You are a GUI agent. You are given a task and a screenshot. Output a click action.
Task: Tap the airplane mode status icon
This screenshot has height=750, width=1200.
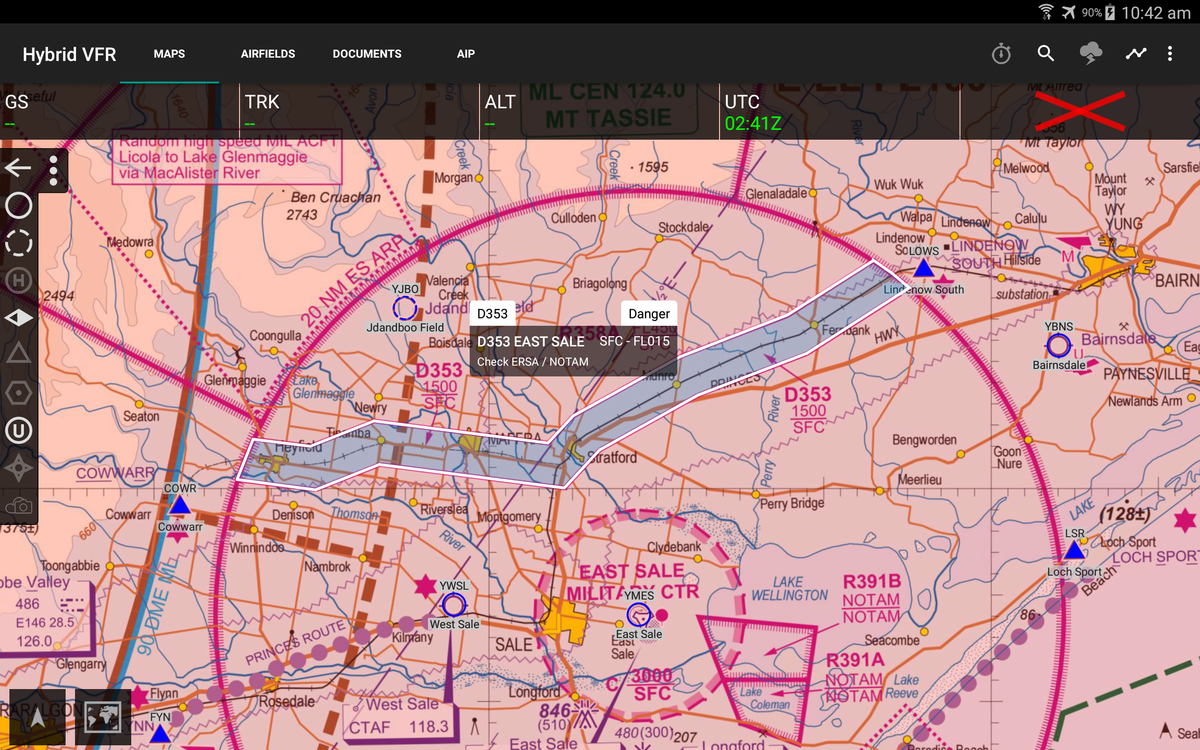coord(1069,12)
